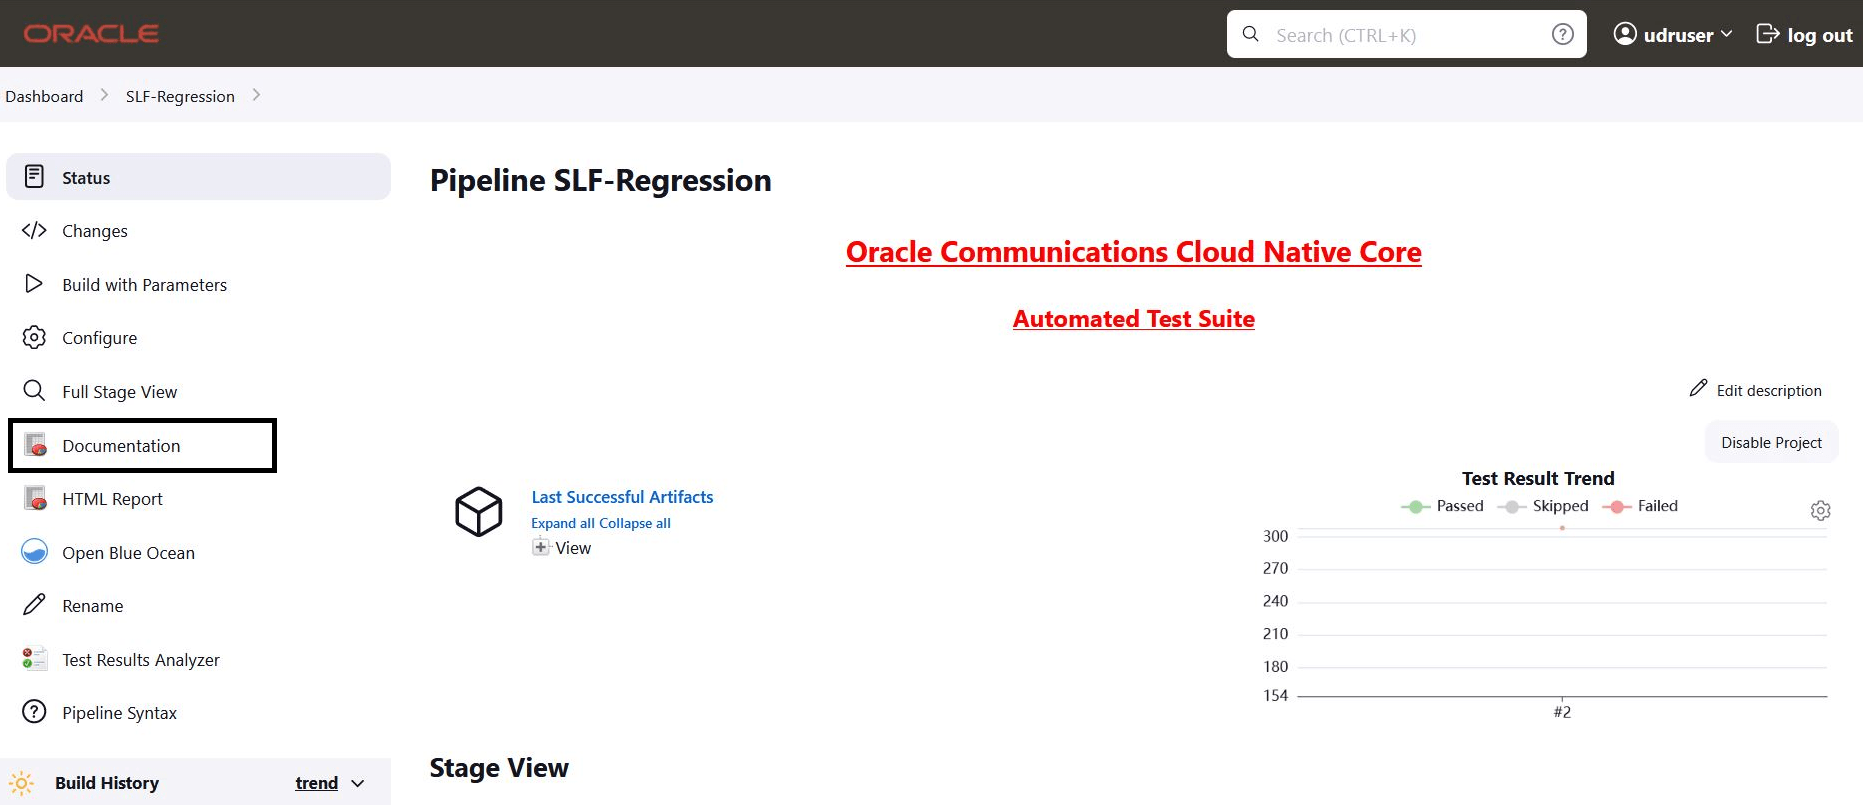
Task: Toggle the Passed legend series
Action: click(1442, 506)
